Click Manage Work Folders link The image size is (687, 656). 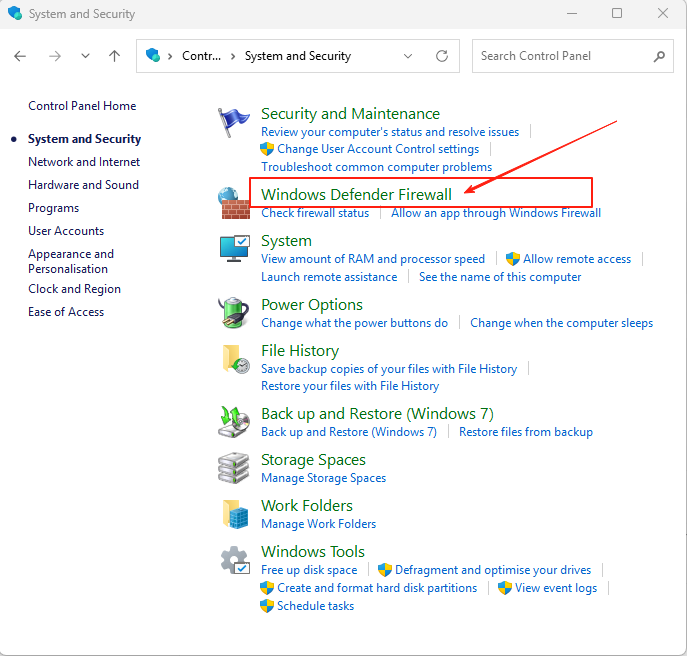(319, 524)
